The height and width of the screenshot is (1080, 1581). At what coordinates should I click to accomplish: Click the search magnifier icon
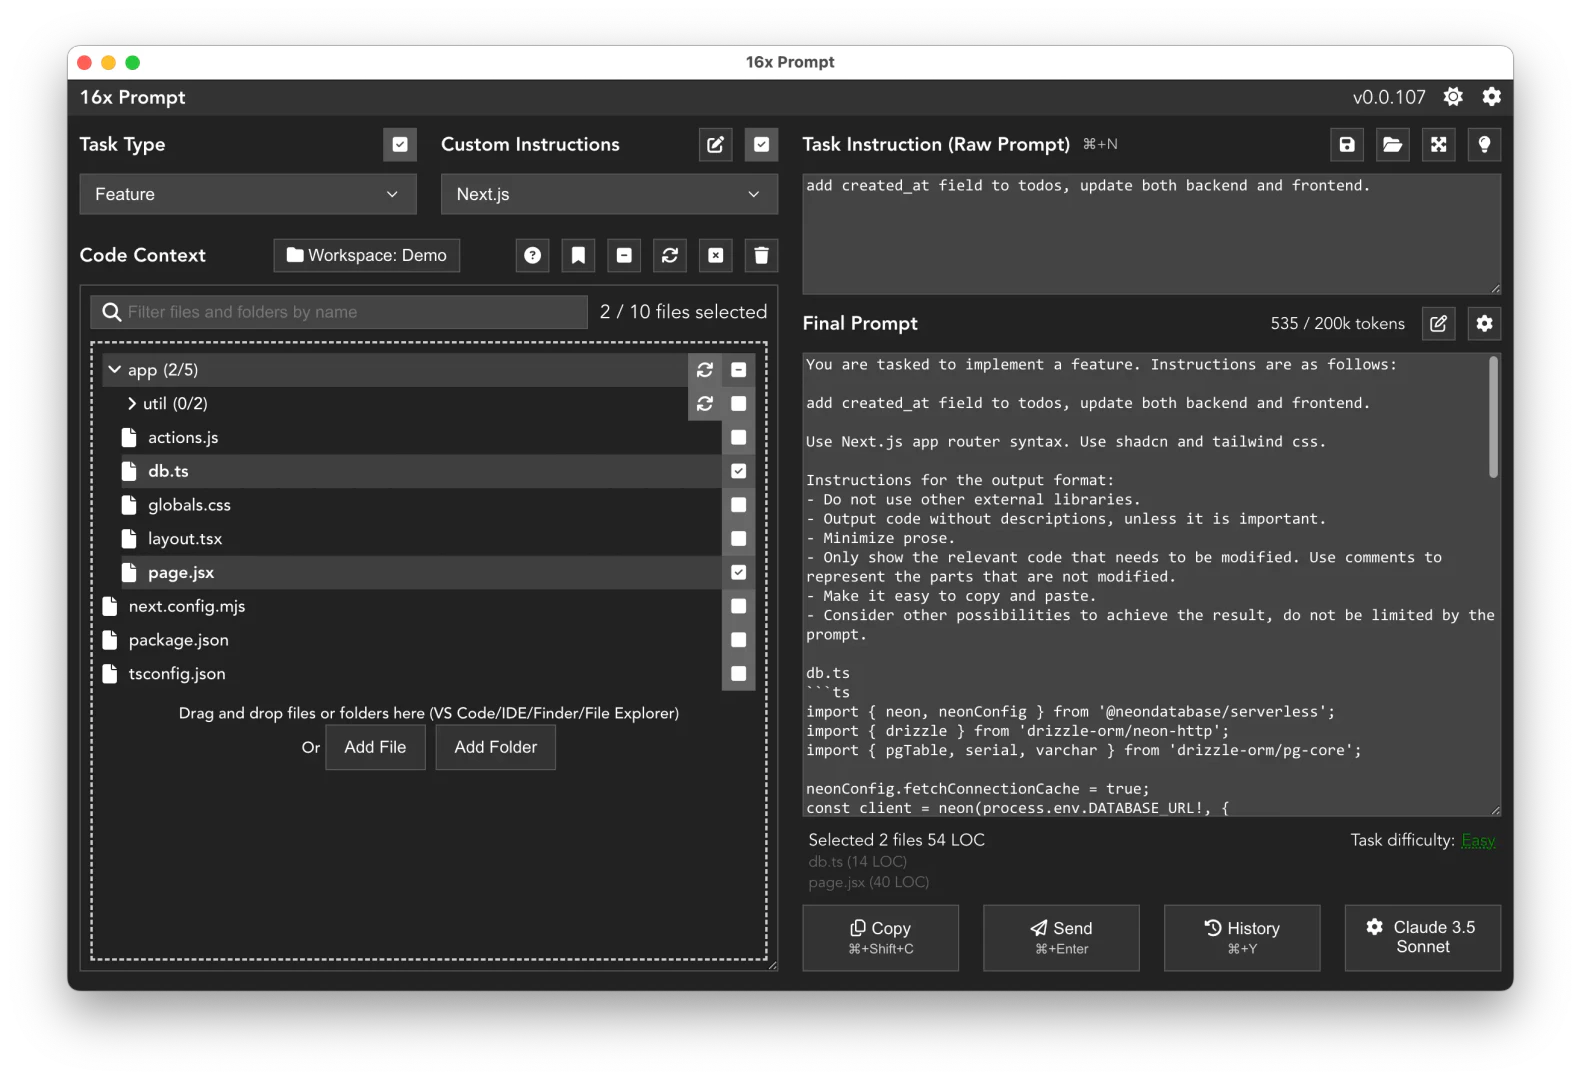pos(112,312)
